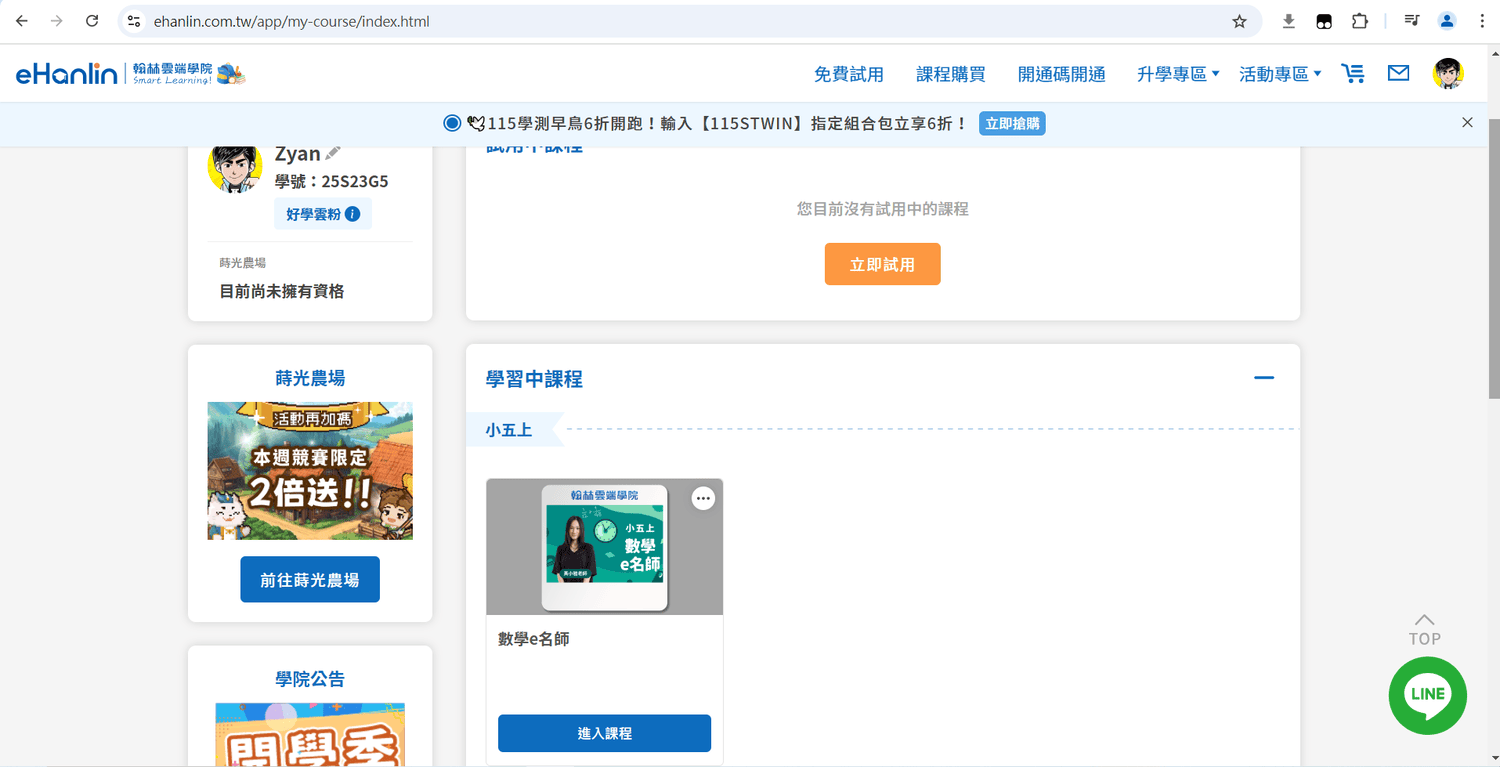This screenshot has width=1500, height=767.
Task: Open the 數學e名師 course thumbnail
Action: [x=604, y=546]
